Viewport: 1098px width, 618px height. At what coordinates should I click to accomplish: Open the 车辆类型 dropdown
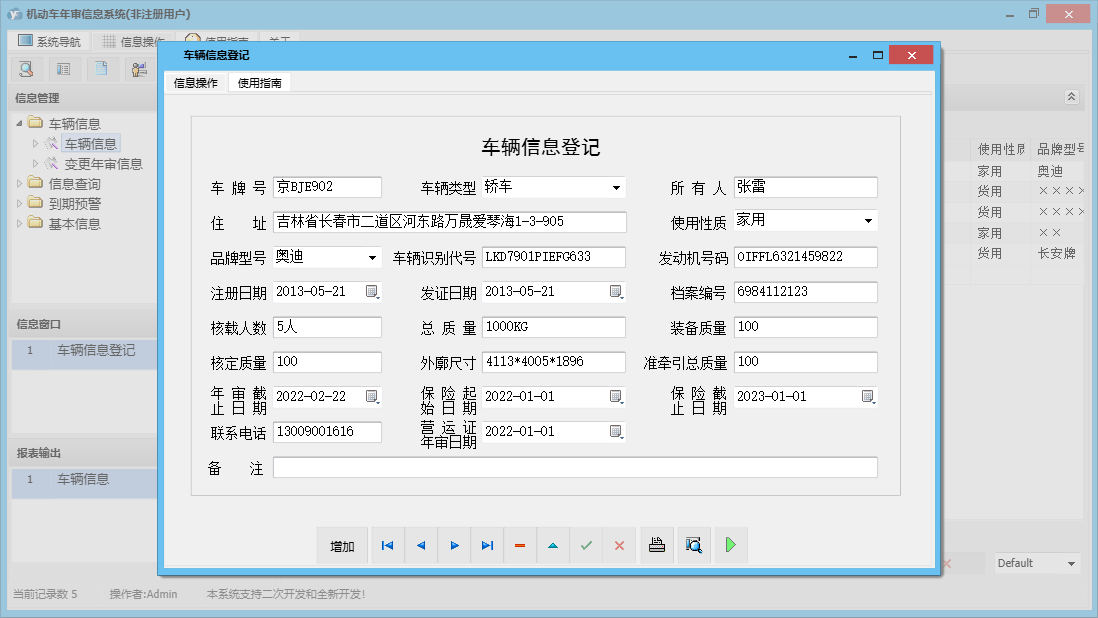(x=615, y=188)
